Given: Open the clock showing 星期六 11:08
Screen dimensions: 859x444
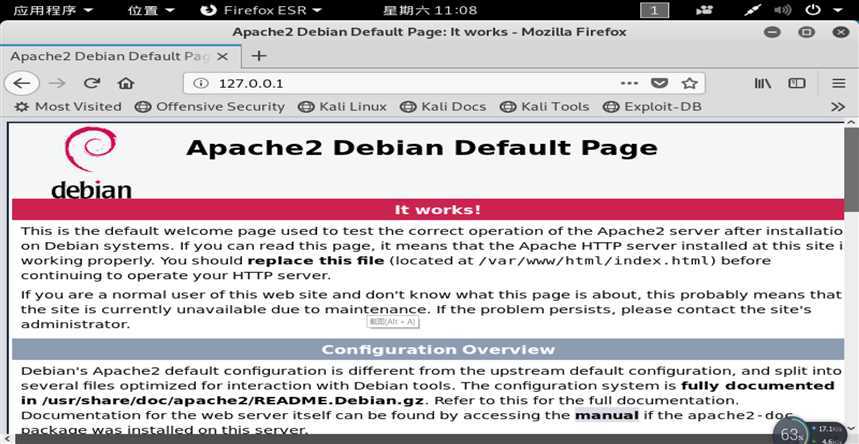Looking at the screenshot, I should [430, 10].
